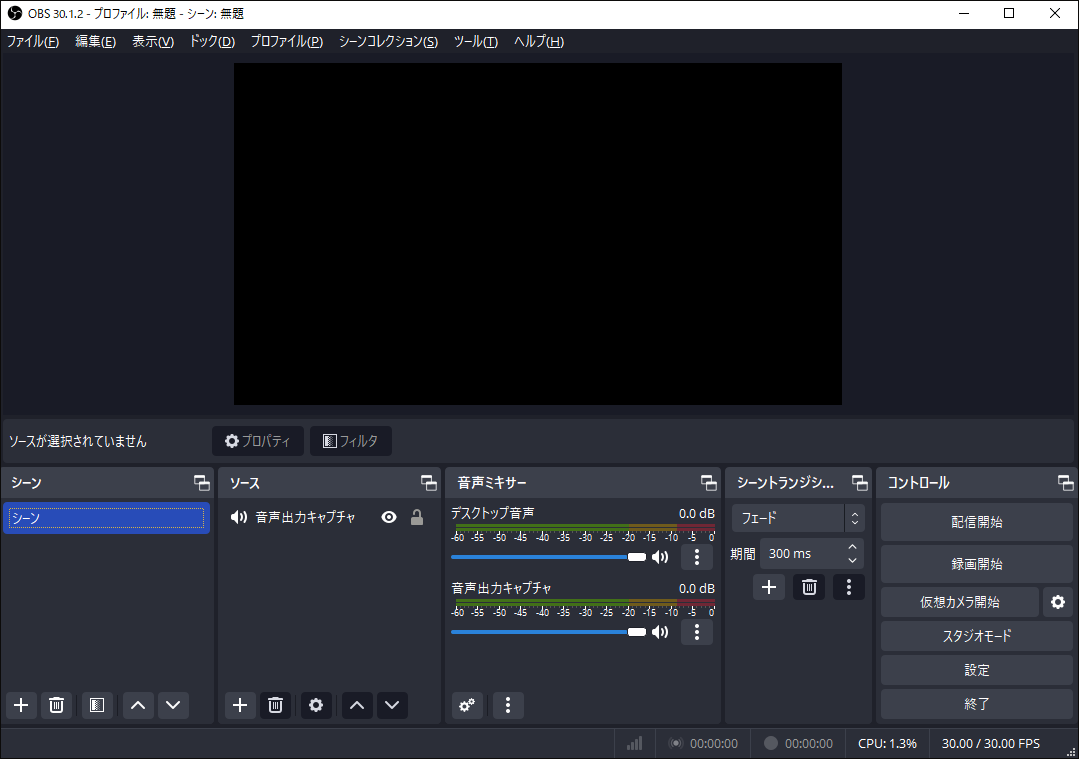This screenshot has width=1079, height=759.
Task: Open デスクトップ音声 three-dot options menu
Action: 696,557
